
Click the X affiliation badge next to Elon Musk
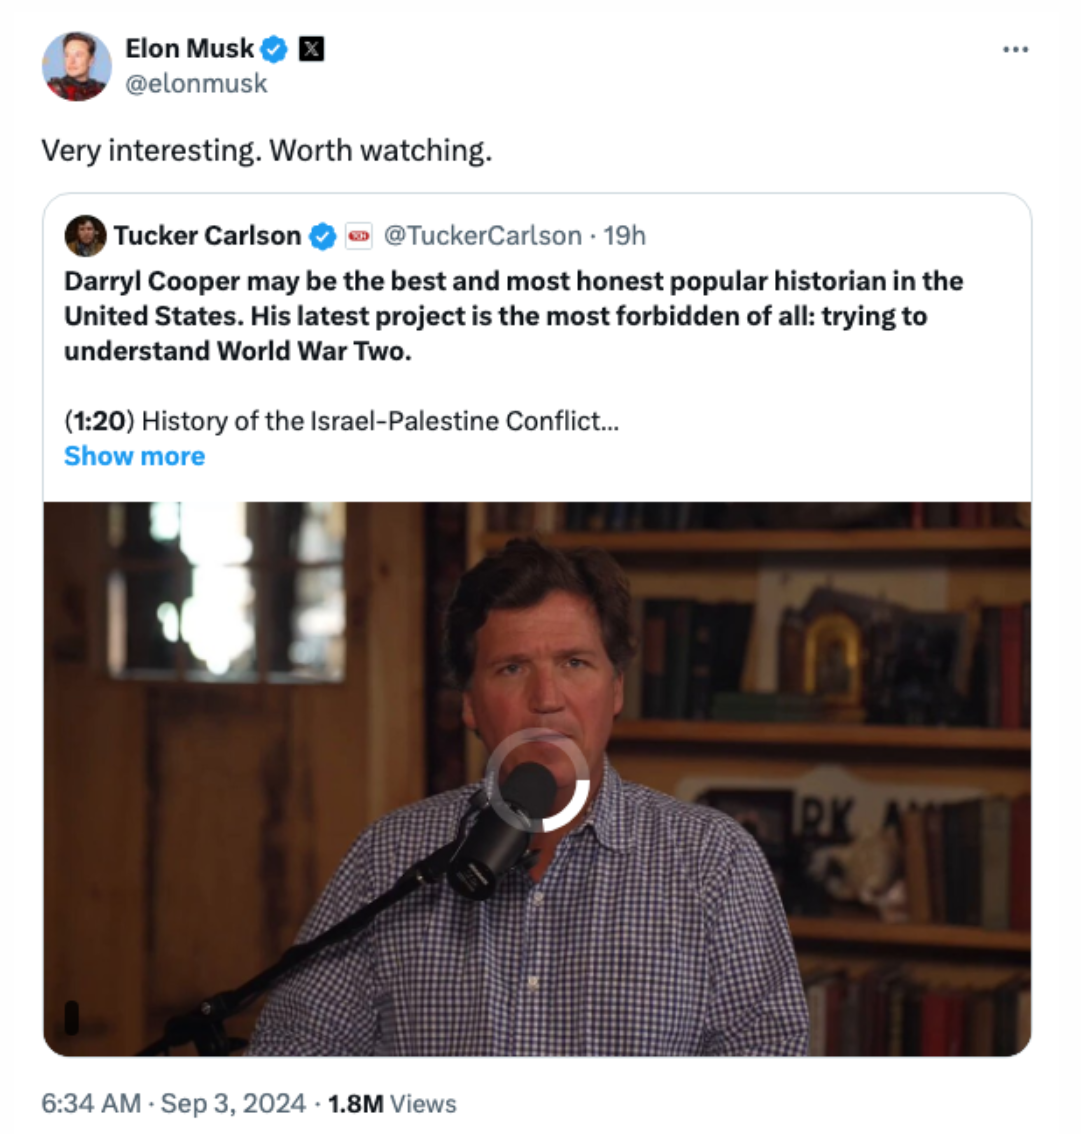(311, 48)
